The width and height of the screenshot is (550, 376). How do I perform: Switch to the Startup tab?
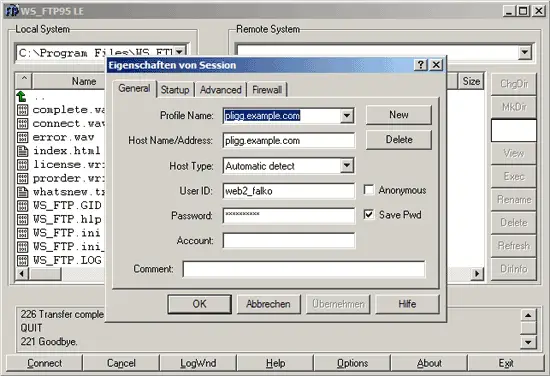(x=175, y=90)
